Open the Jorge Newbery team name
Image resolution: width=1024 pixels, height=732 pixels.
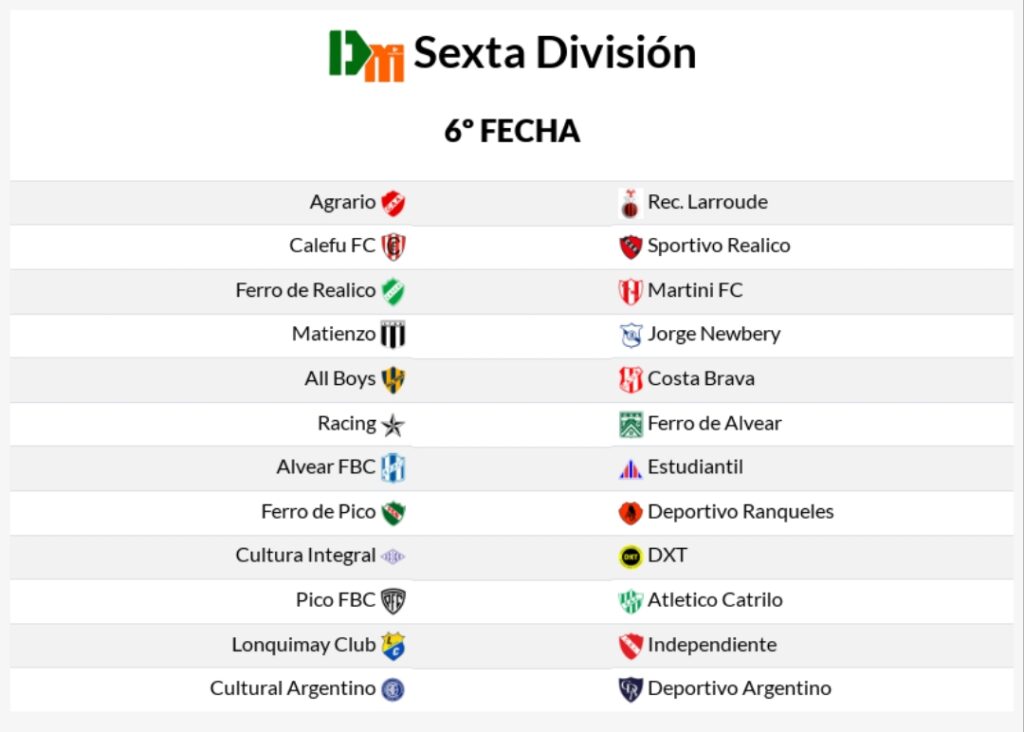714,334
